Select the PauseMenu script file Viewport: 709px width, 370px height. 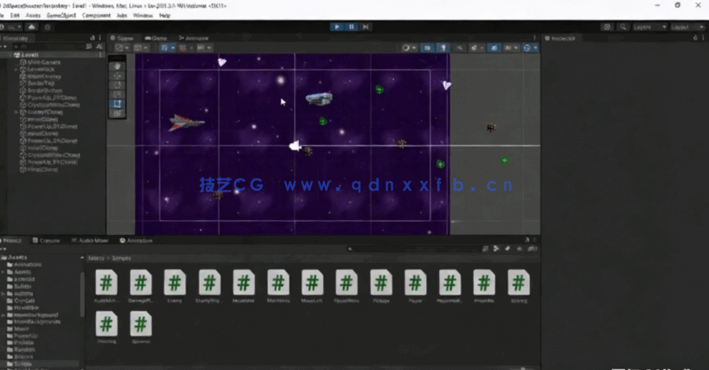346,286
